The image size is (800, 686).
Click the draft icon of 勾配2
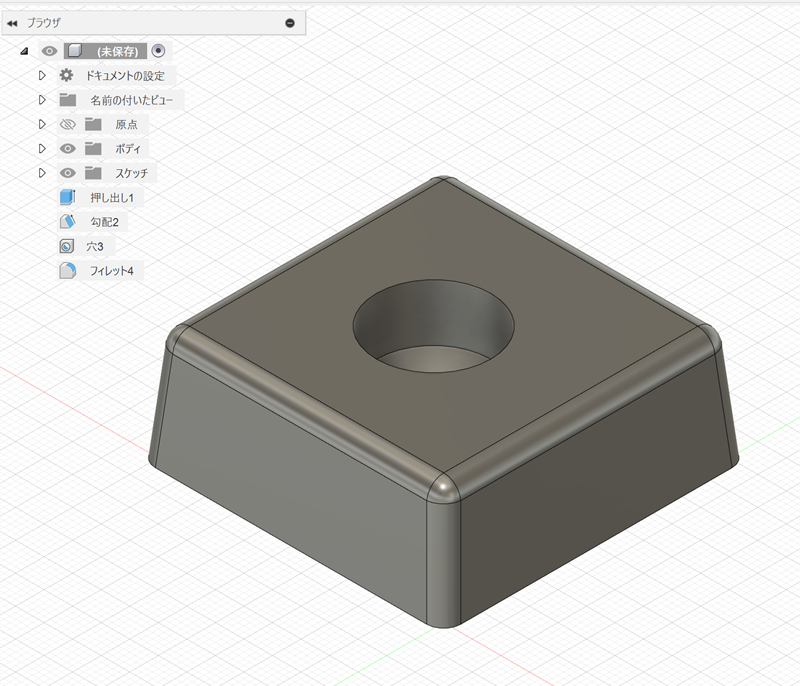click(67, 221)
